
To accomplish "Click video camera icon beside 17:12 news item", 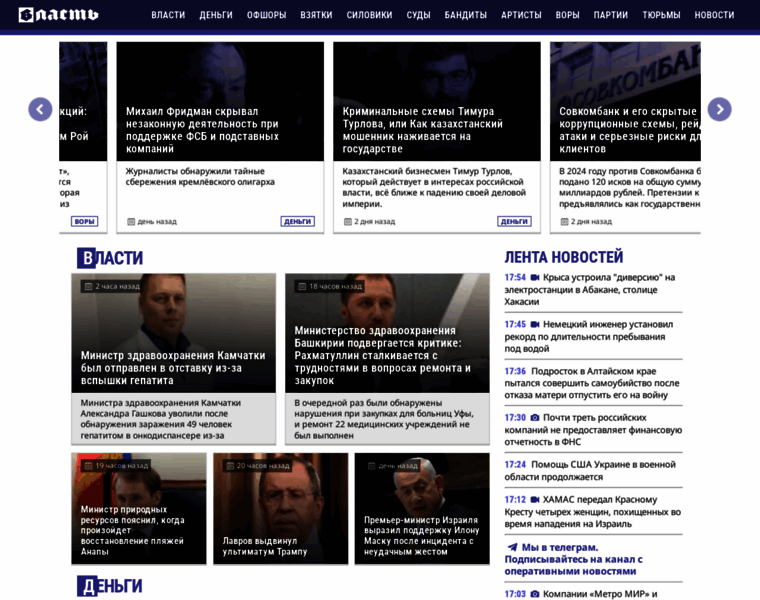I will click(535, 500).
